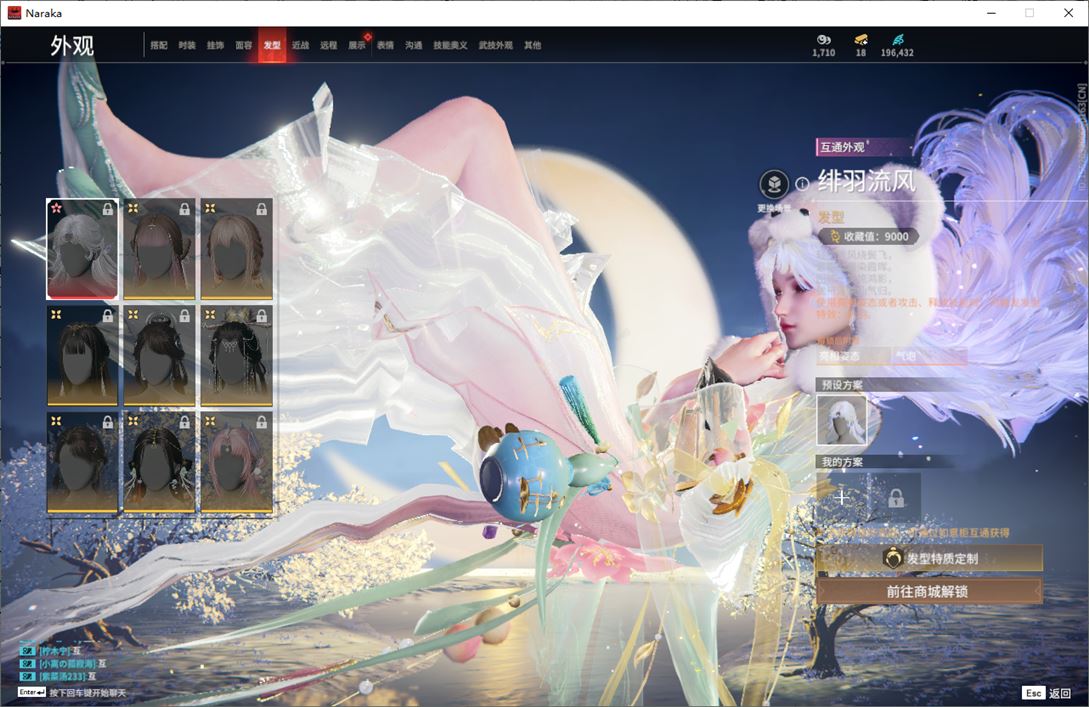Minimize the Naraka window

point(991,13)
